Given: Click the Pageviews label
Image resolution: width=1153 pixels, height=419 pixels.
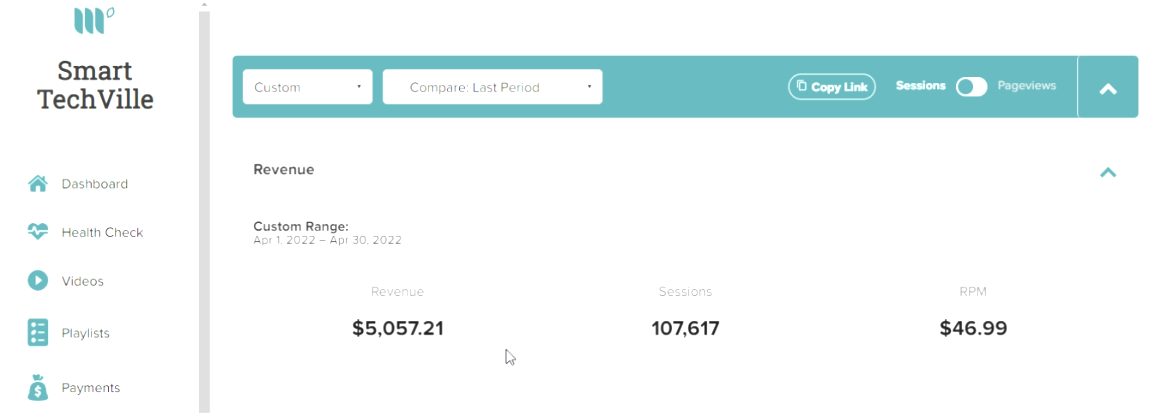Looking at the screenshot, I should coord(1027,85).
